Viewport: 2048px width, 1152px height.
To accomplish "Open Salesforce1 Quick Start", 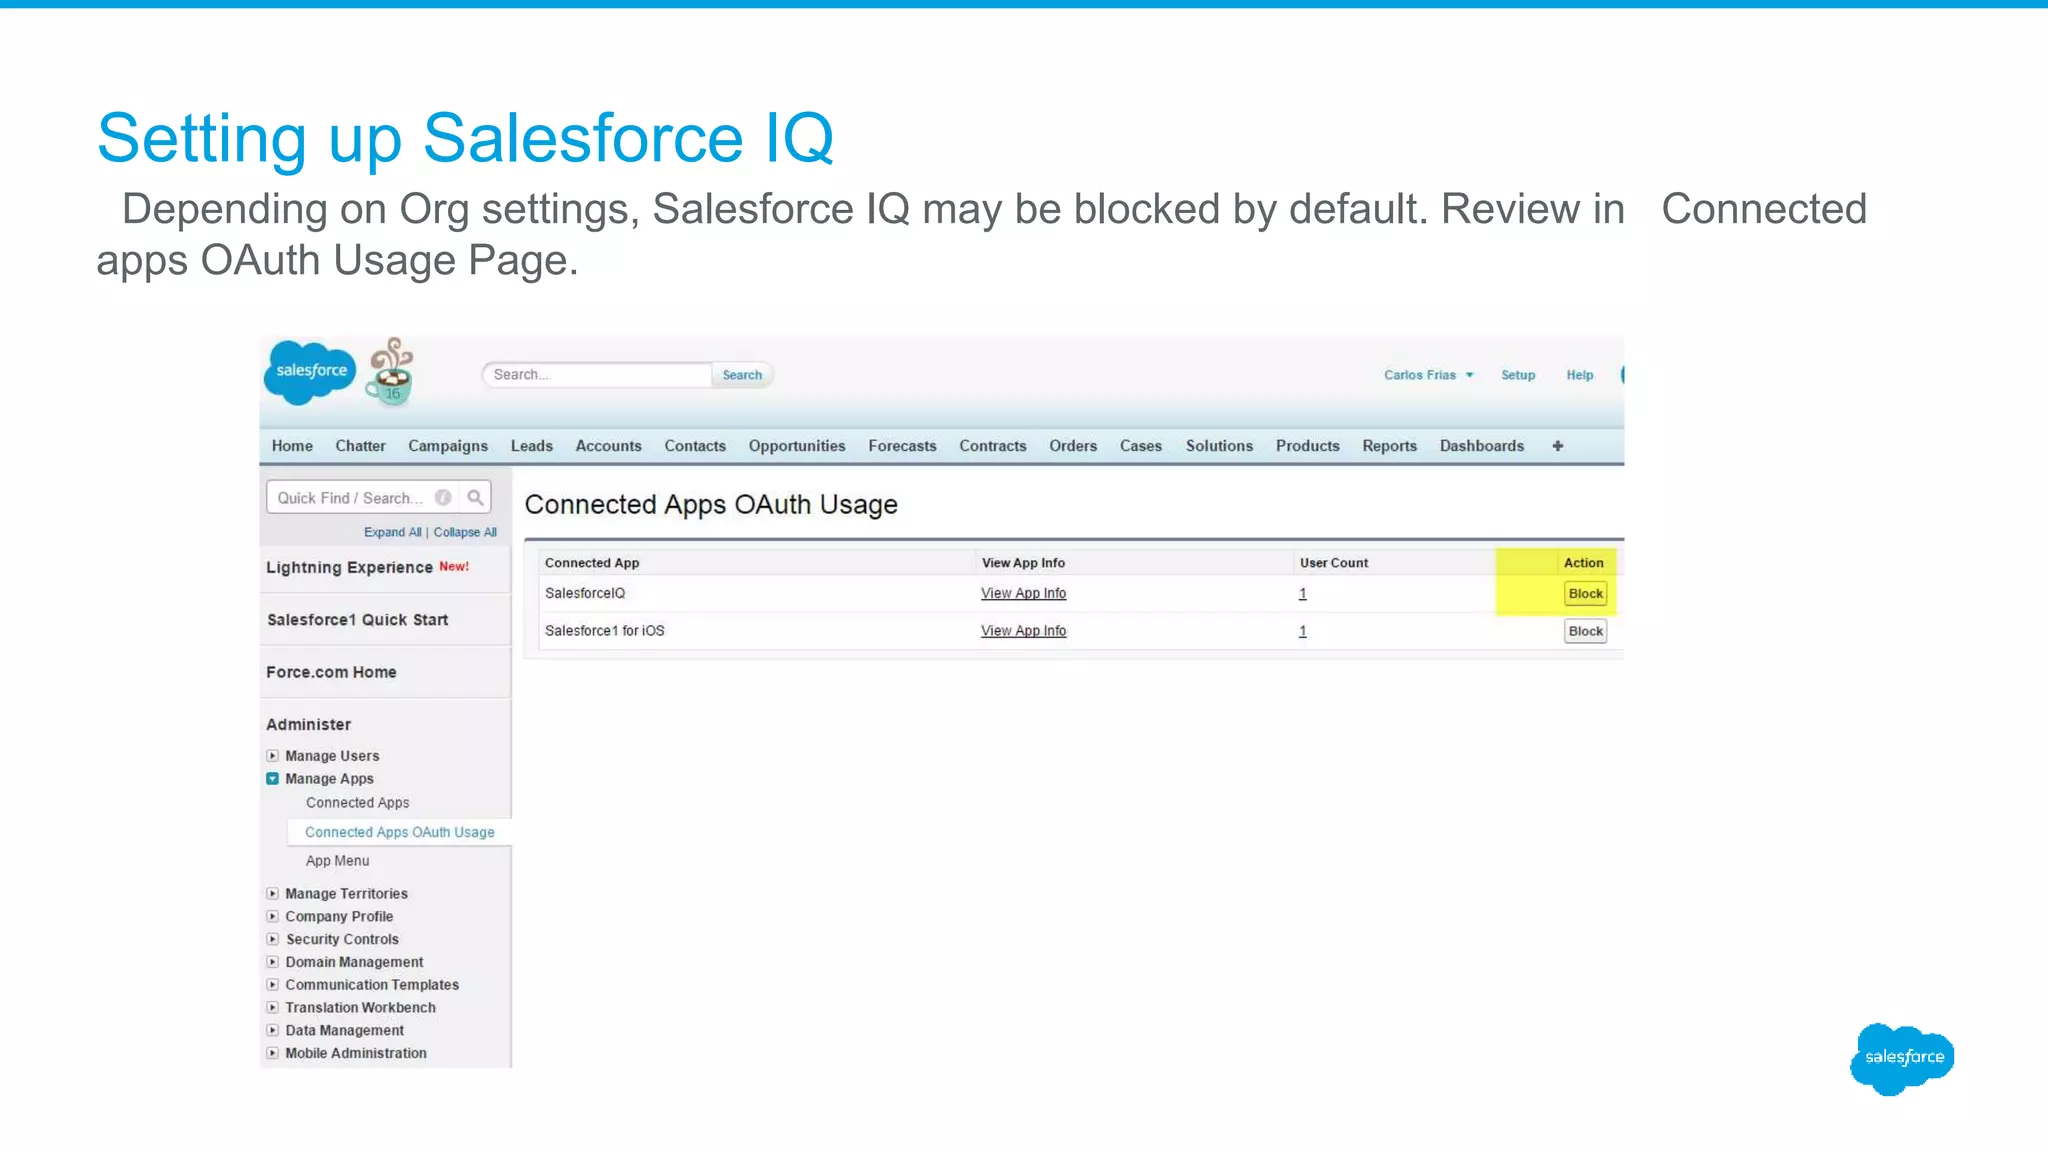I will (357, 620).
